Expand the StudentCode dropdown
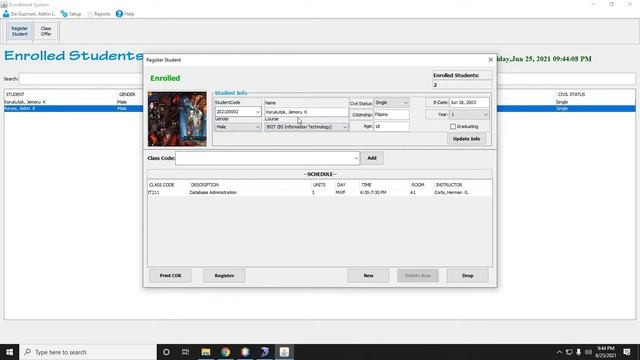This screenshot has height=360, width=640. click(x=258, y=112)
